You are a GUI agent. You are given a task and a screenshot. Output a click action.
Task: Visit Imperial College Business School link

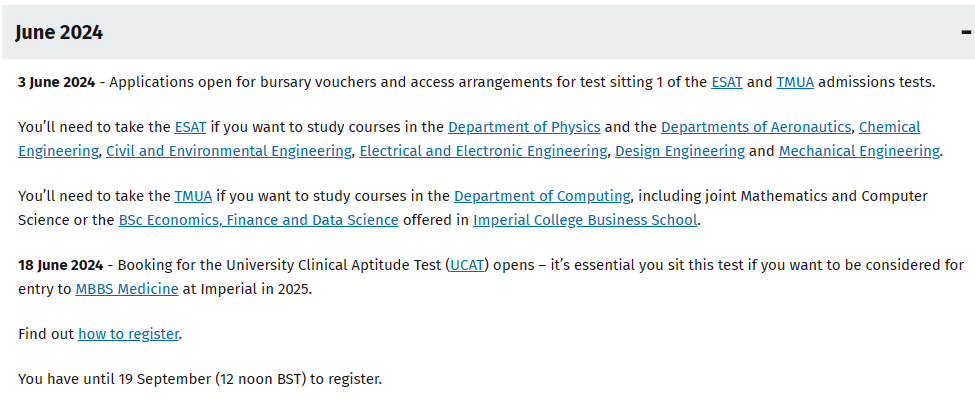pos(585,220)
